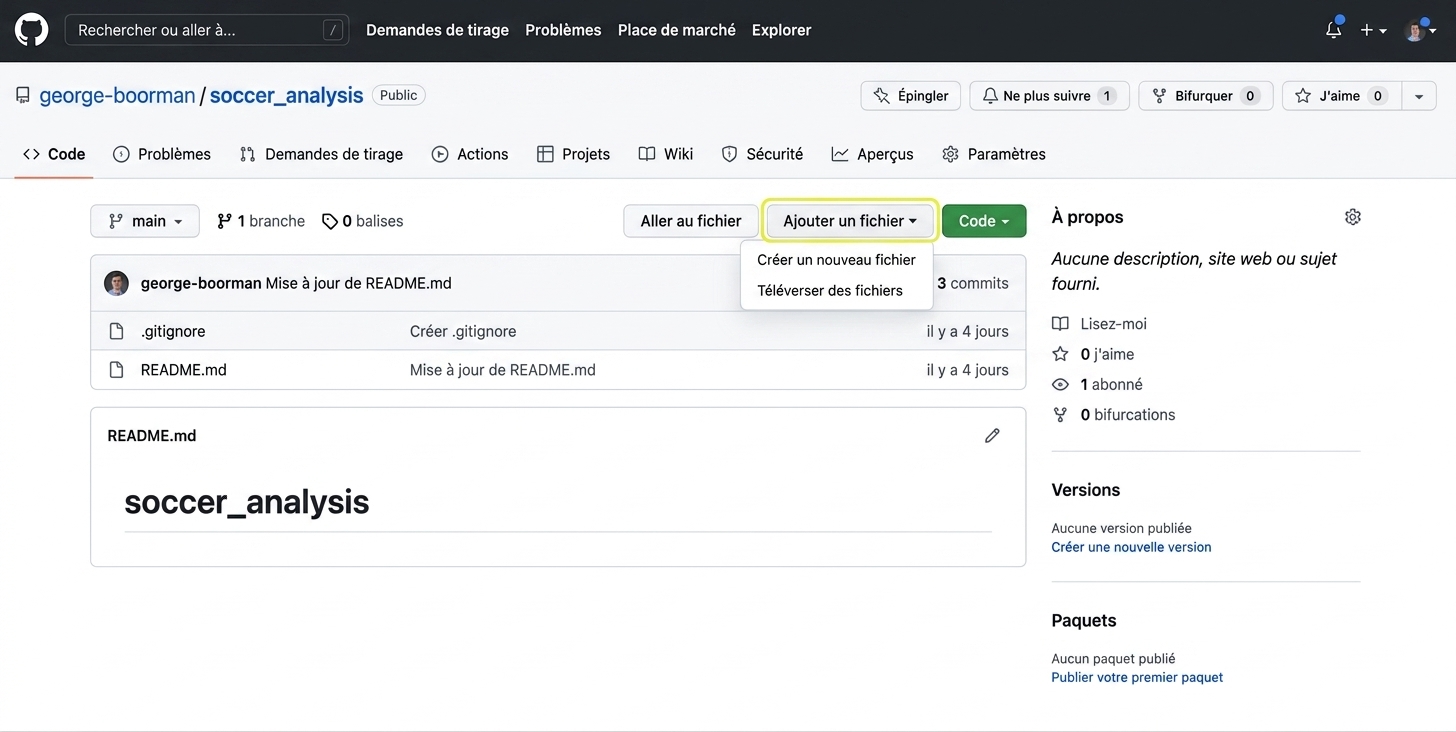The image size is (1456, 732).
Task: Click Créer une nouvelle version
Action: coord(1131,547)
